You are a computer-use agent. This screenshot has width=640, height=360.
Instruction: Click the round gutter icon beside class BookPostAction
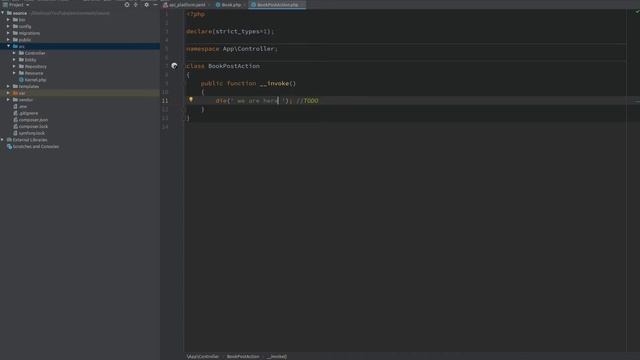tap(174, 66)
